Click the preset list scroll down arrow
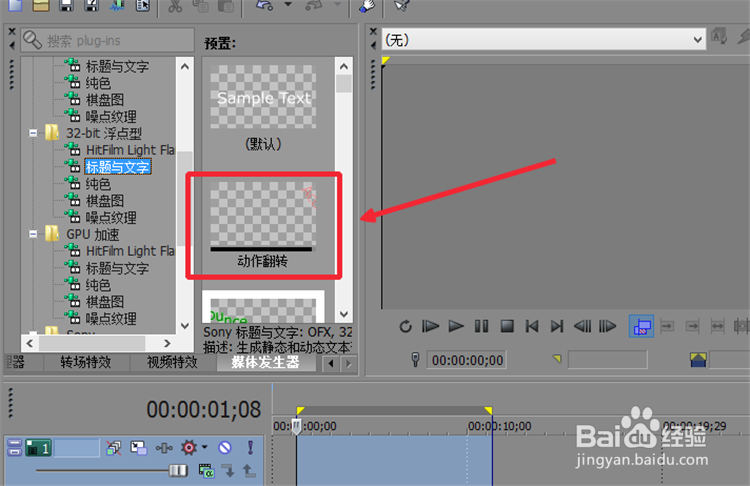The width and height of the screenshot is (750, 486). (344, 314)
